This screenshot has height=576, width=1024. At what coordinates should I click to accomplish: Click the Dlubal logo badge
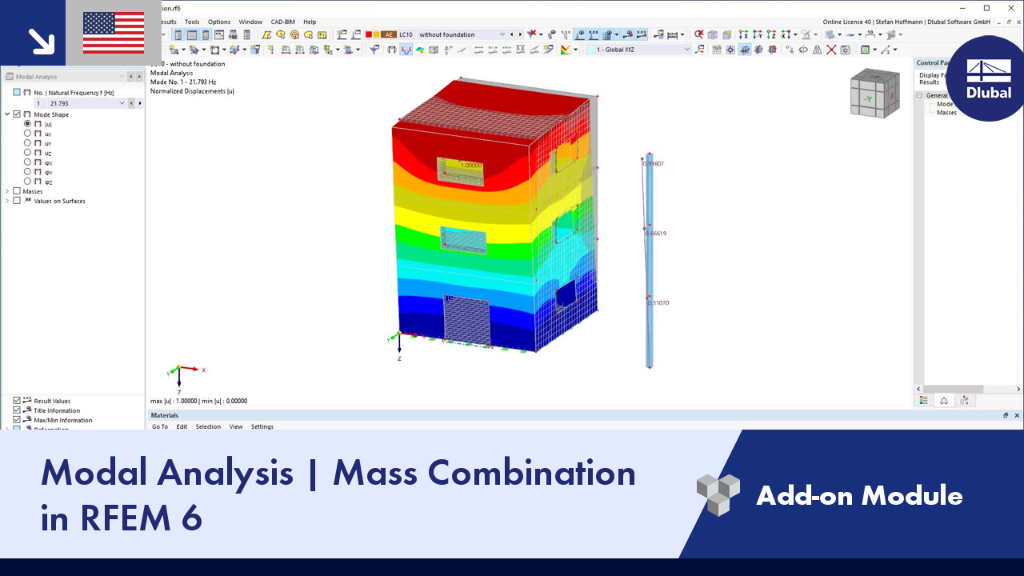coord(987,79)
